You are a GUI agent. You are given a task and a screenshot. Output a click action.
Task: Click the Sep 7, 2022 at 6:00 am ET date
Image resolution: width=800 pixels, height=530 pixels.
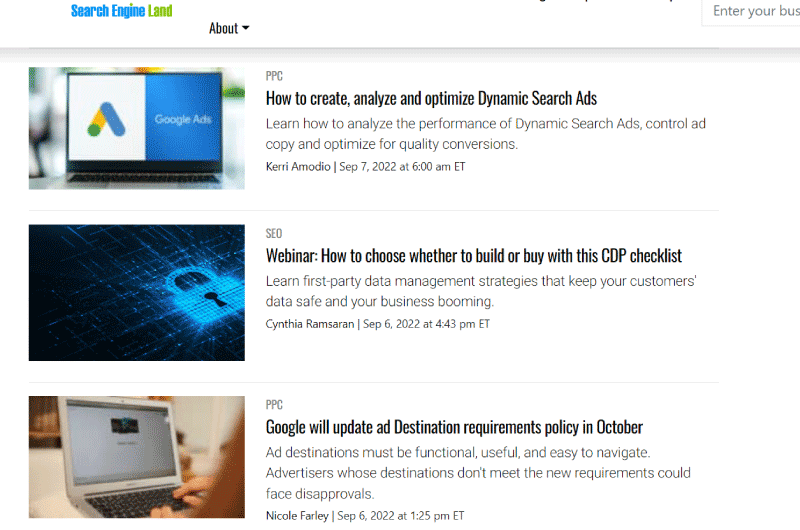pos(402,167)
